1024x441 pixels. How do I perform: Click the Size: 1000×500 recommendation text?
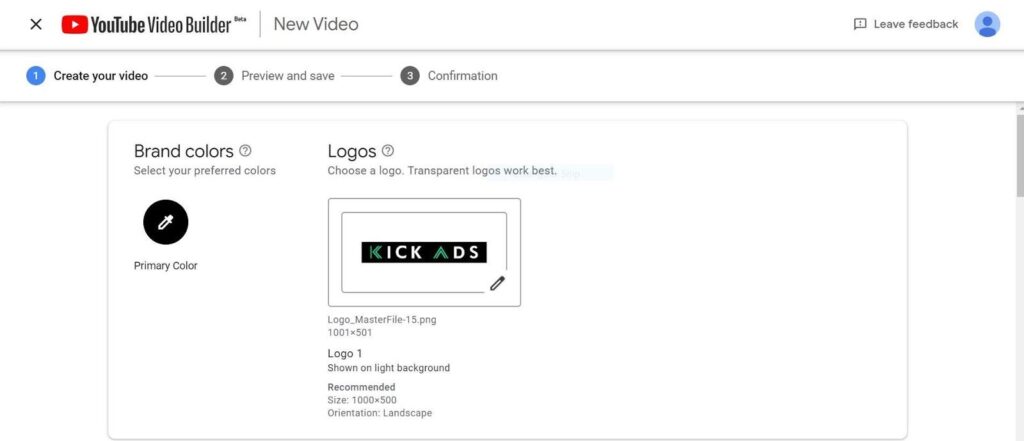pyautogui.click(x=362, y=400)
